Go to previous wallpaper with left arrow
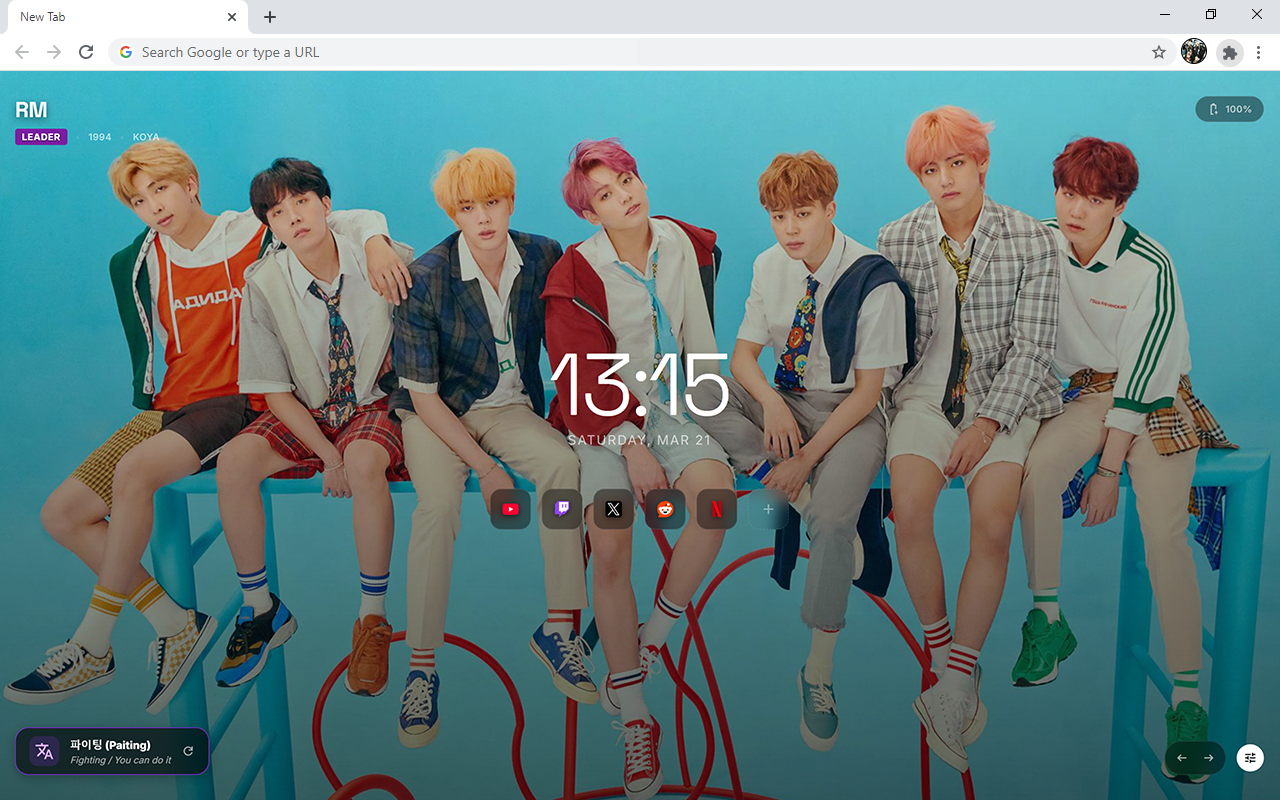Image resolution: width=1280 pixels, height=800 pixels. pos(1182,758)
